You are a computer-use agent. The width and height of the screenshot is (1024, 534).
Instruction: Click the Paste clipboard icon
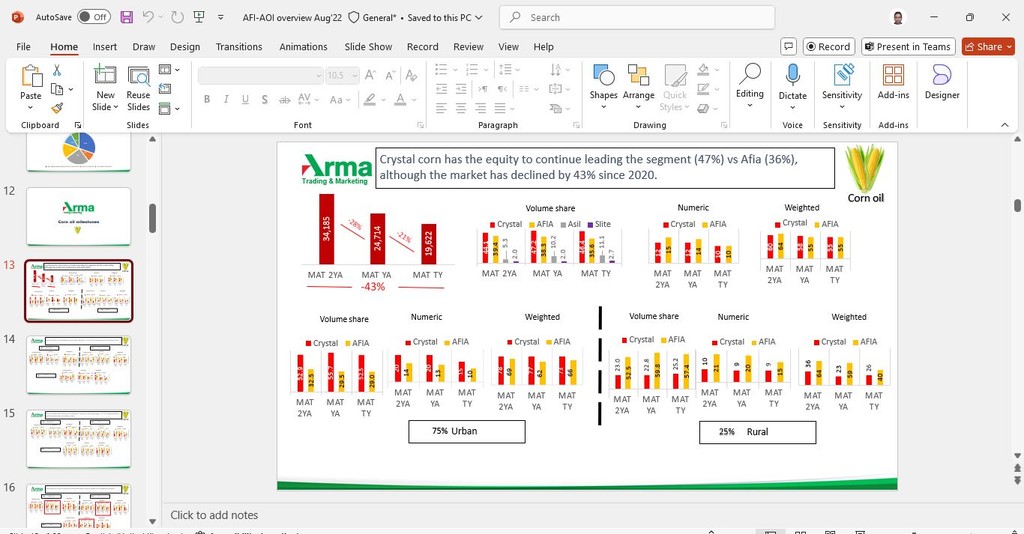pos(31,77)
